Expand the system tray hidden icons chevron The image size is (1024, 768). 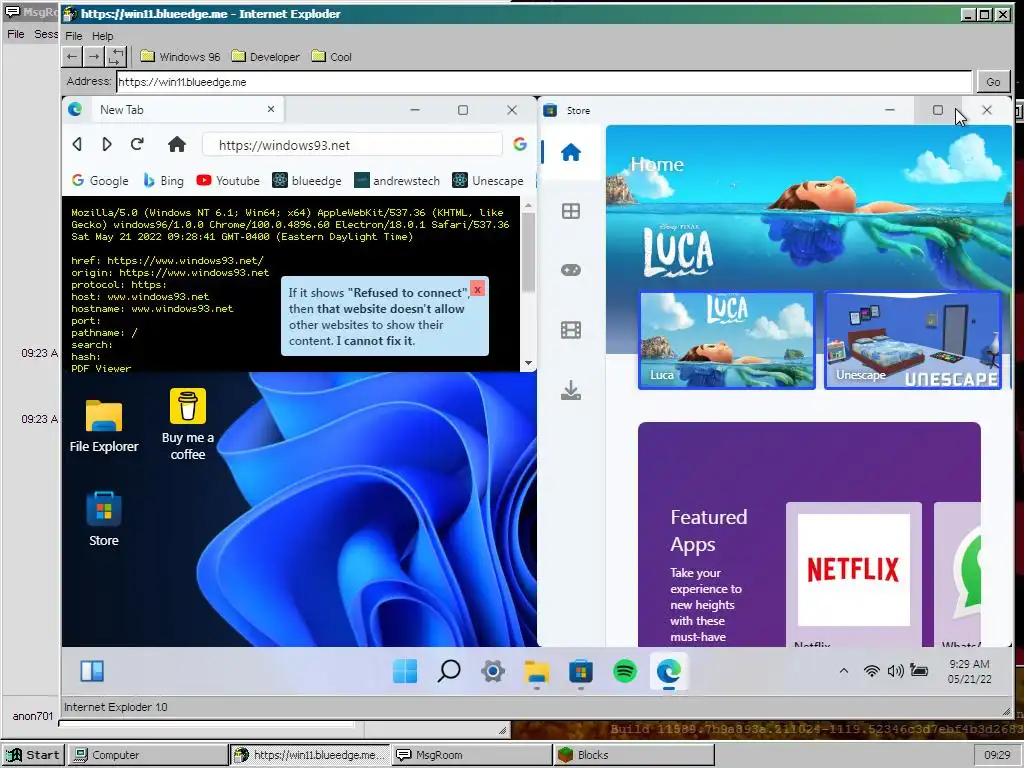[844, 671]
